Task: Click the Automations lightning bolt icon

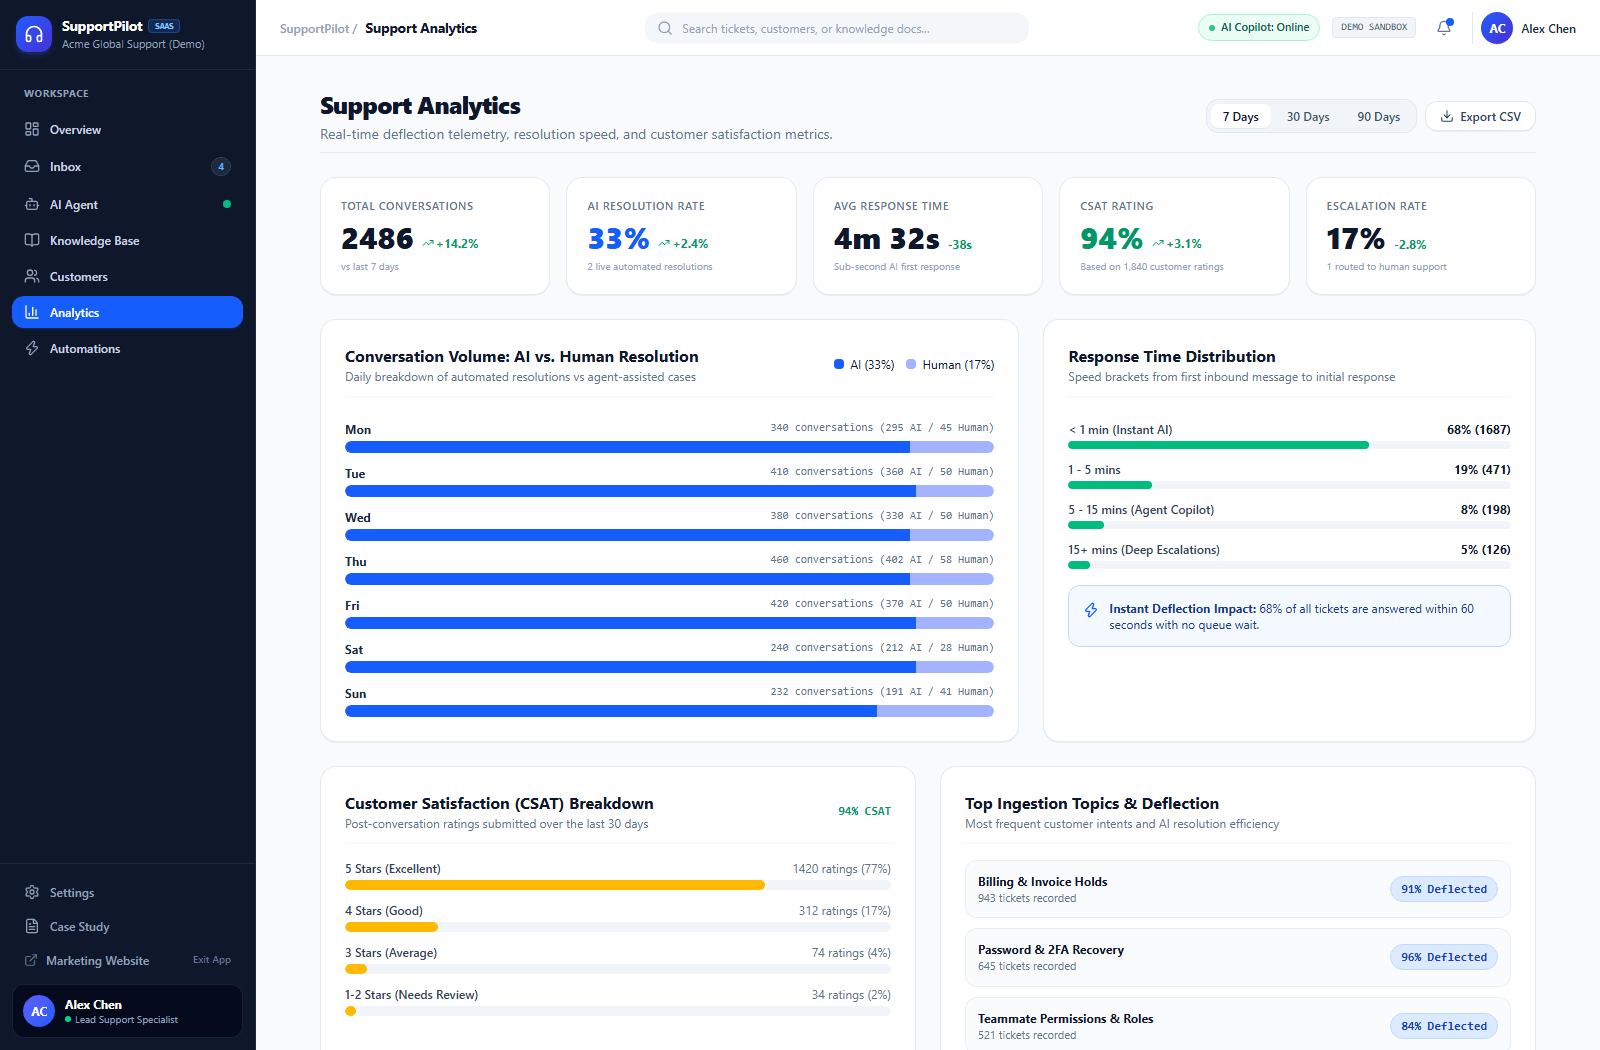Action: (x=32, y=348)
